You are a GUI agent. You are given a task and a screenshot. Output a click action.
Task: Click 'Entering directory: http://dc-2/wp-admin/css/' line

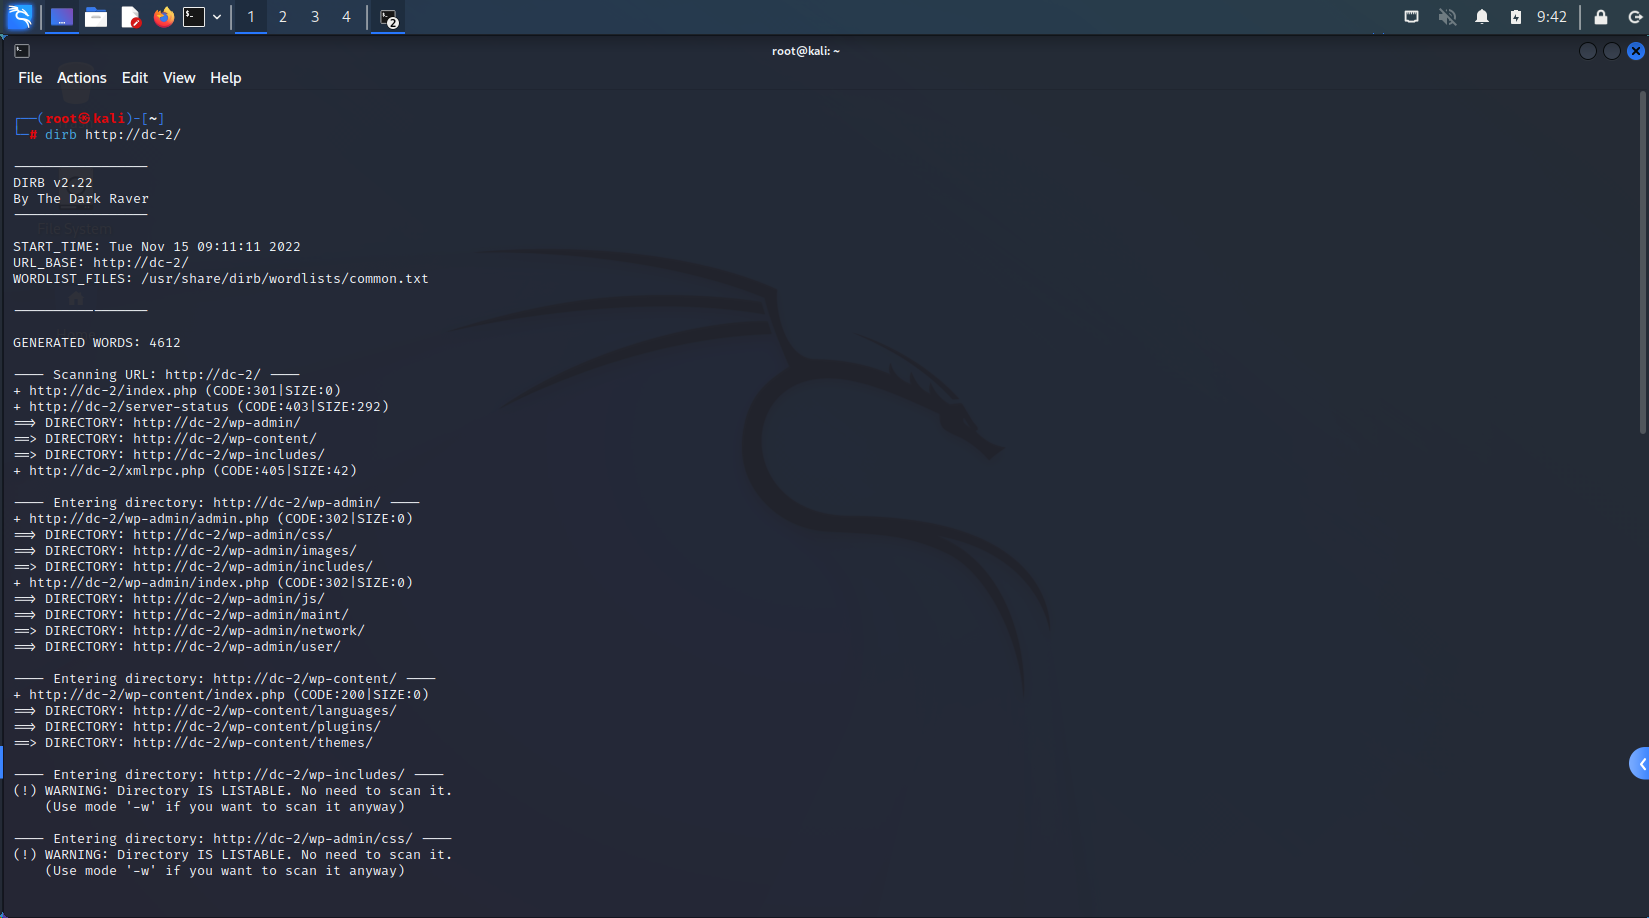coord(233,839)
